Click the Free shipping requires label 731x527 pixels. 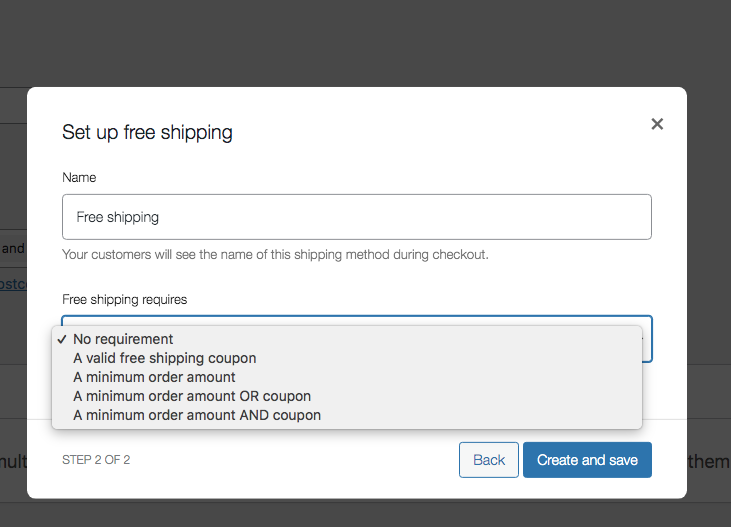[124, 299]
